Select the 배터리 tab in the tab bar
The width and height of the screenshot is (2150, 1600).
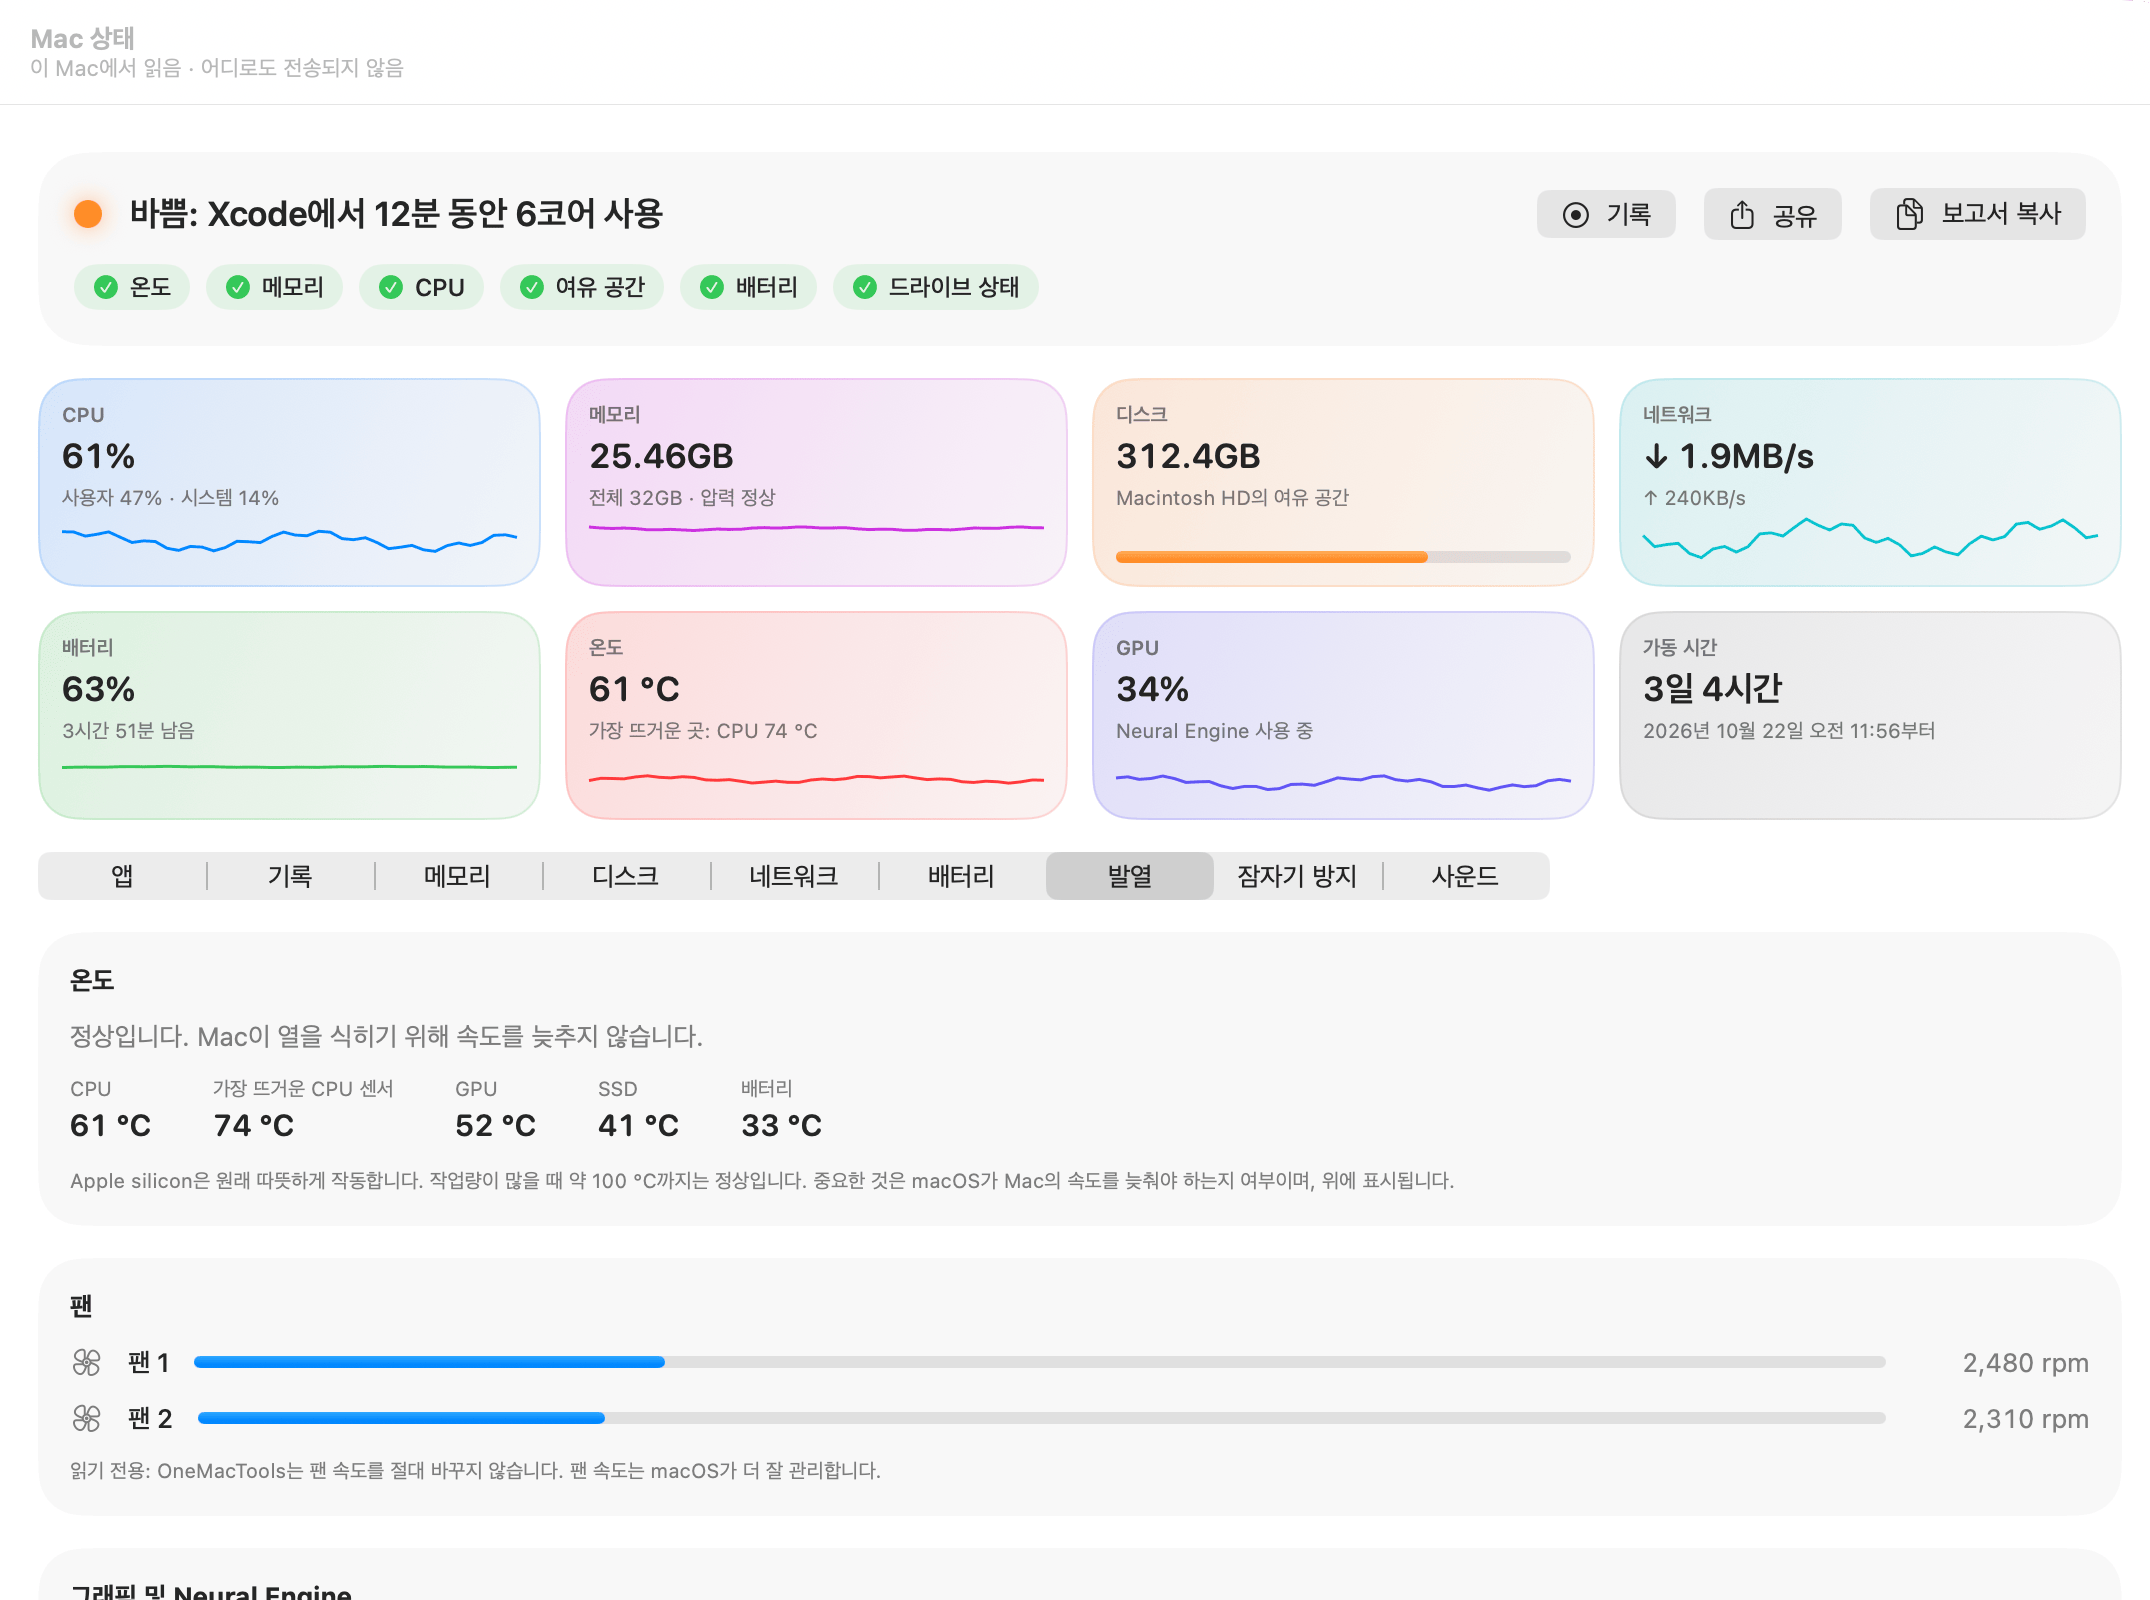tap(962, 876)
